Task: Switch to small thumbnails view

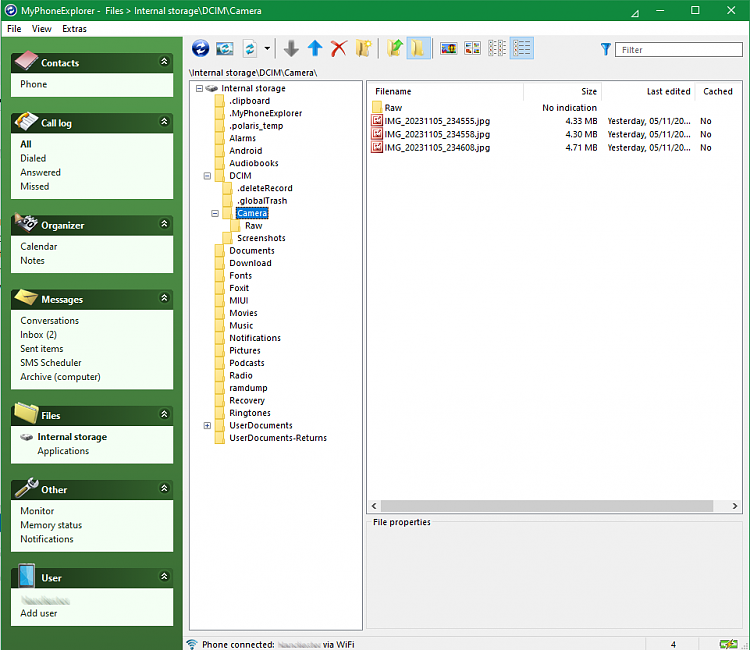Action: tap(473, 48)
